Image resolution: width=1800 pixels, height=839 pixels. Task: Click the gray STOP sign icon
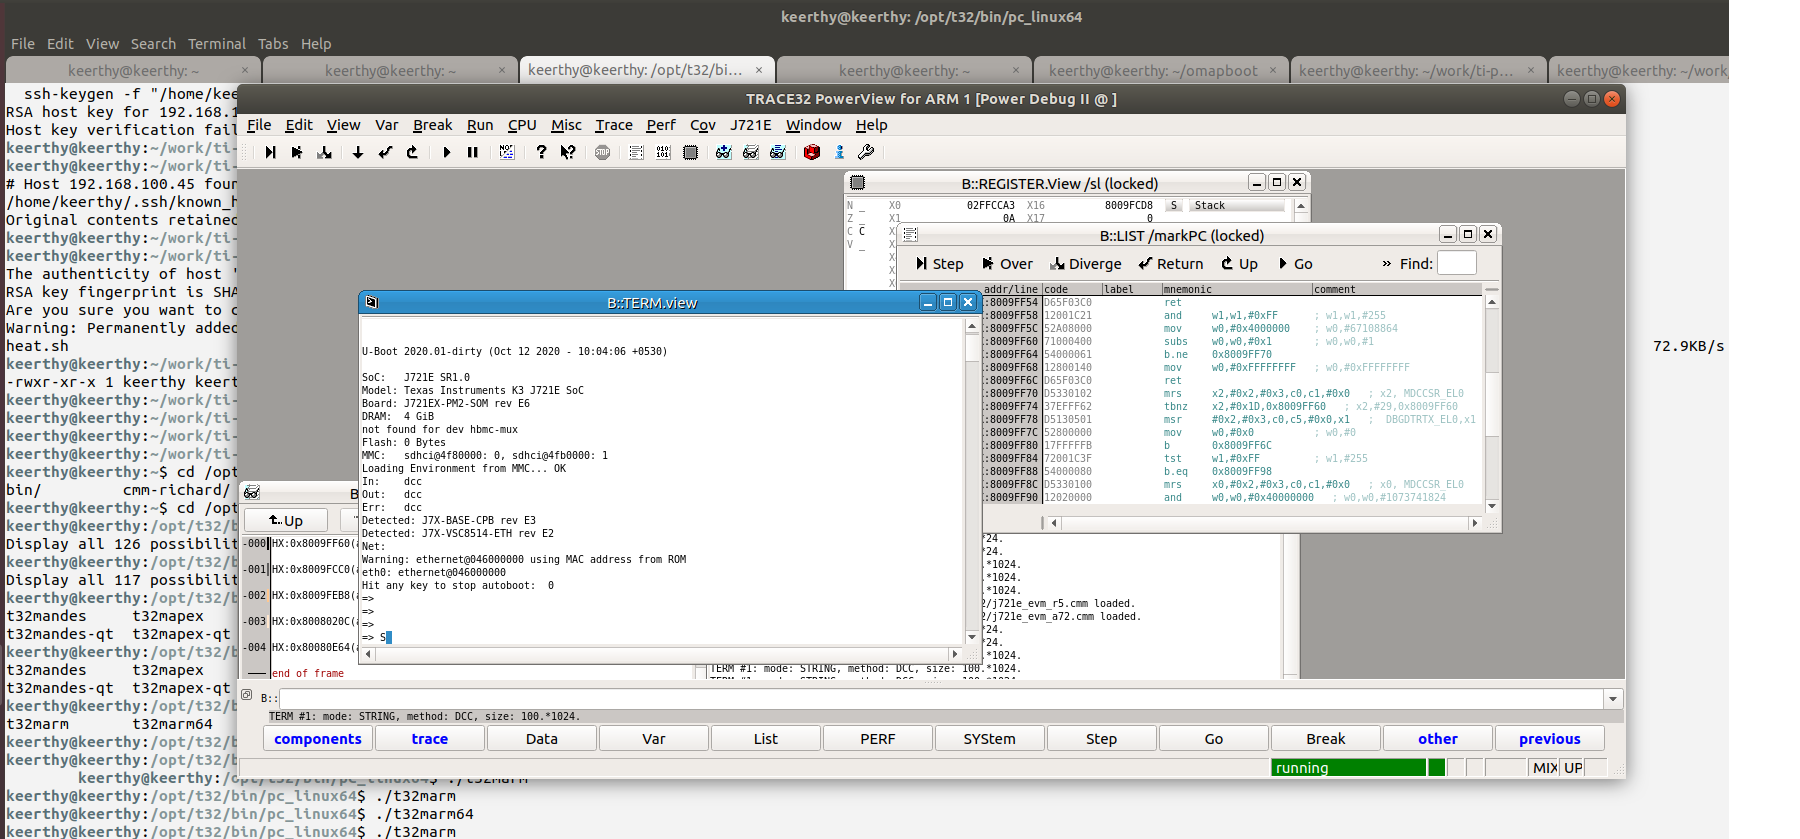[602, 152]
